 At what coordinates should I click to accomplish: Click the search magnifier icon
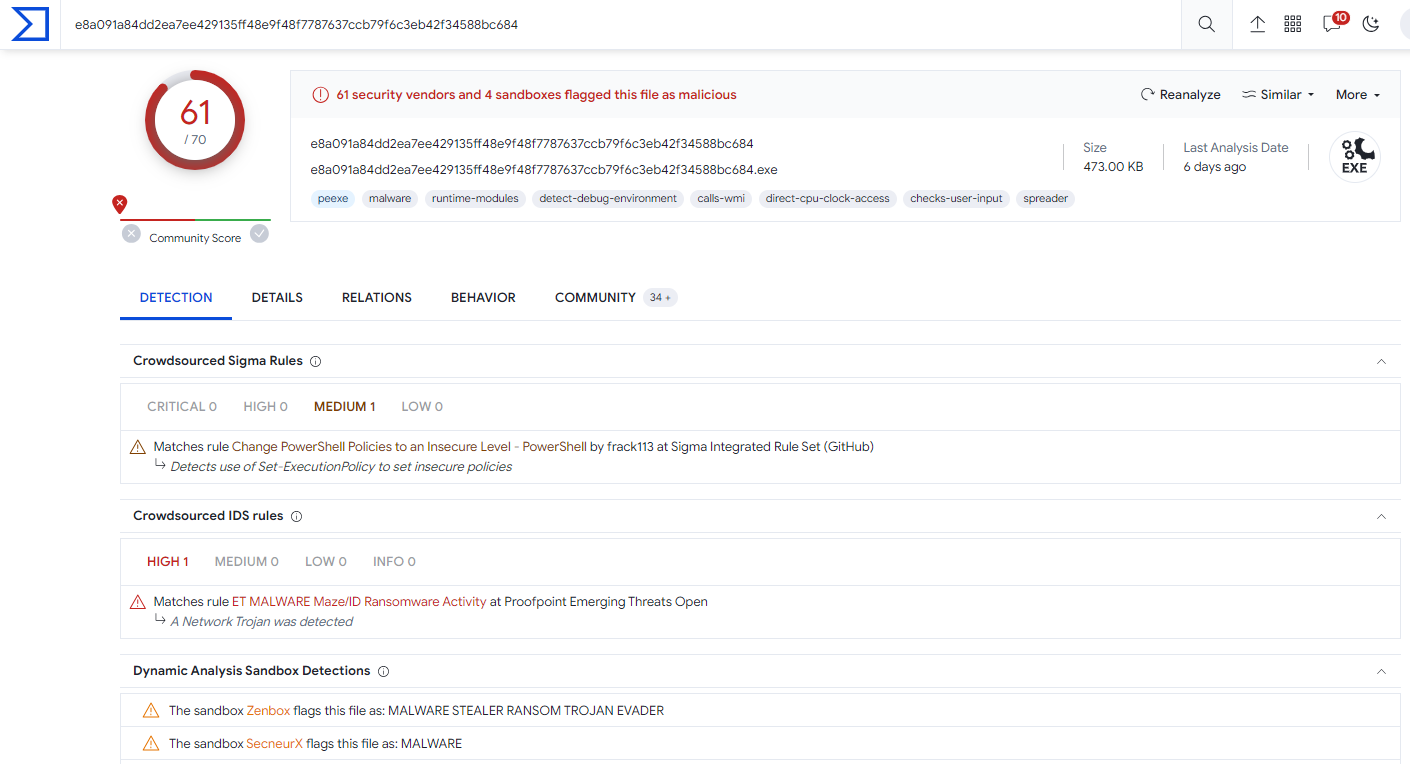(1207, 24)
